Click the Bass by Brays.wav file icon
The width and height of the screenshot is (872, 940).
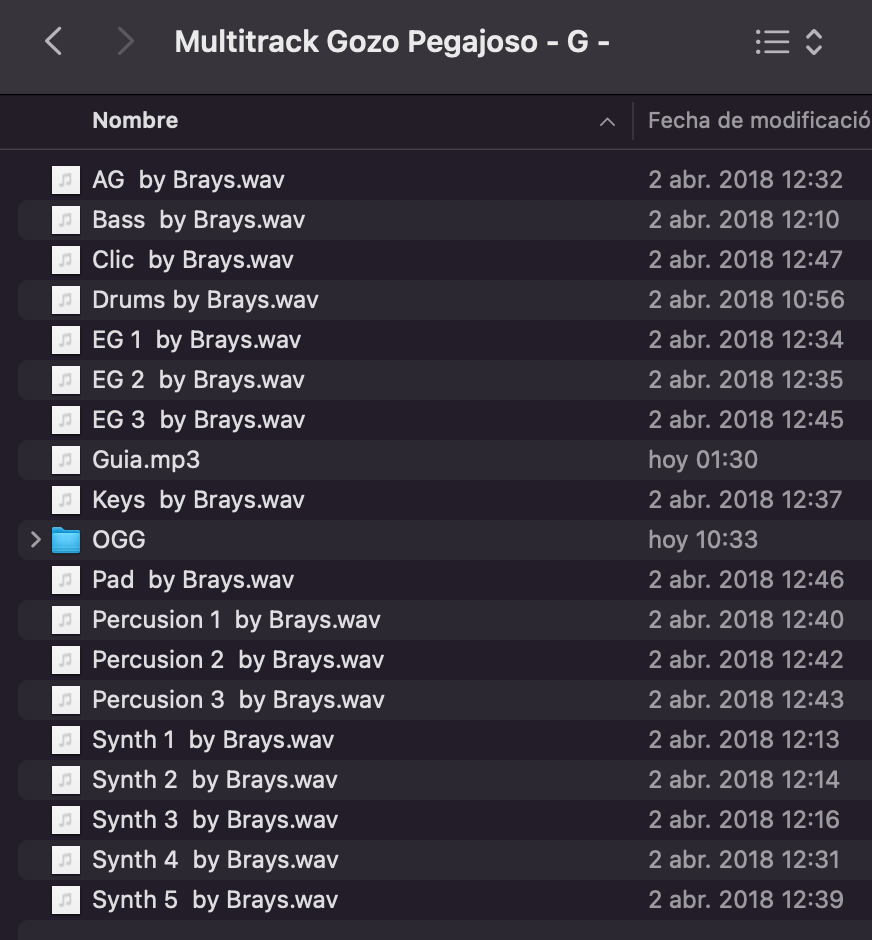pyautogui.click(x=66, y=220)
